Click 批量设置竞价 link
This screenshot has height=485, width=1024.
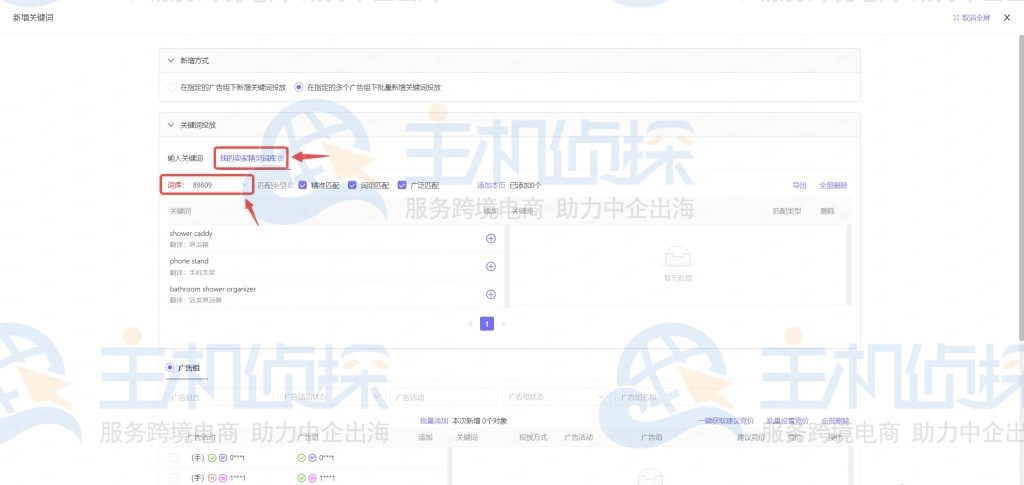click(788, 421)
